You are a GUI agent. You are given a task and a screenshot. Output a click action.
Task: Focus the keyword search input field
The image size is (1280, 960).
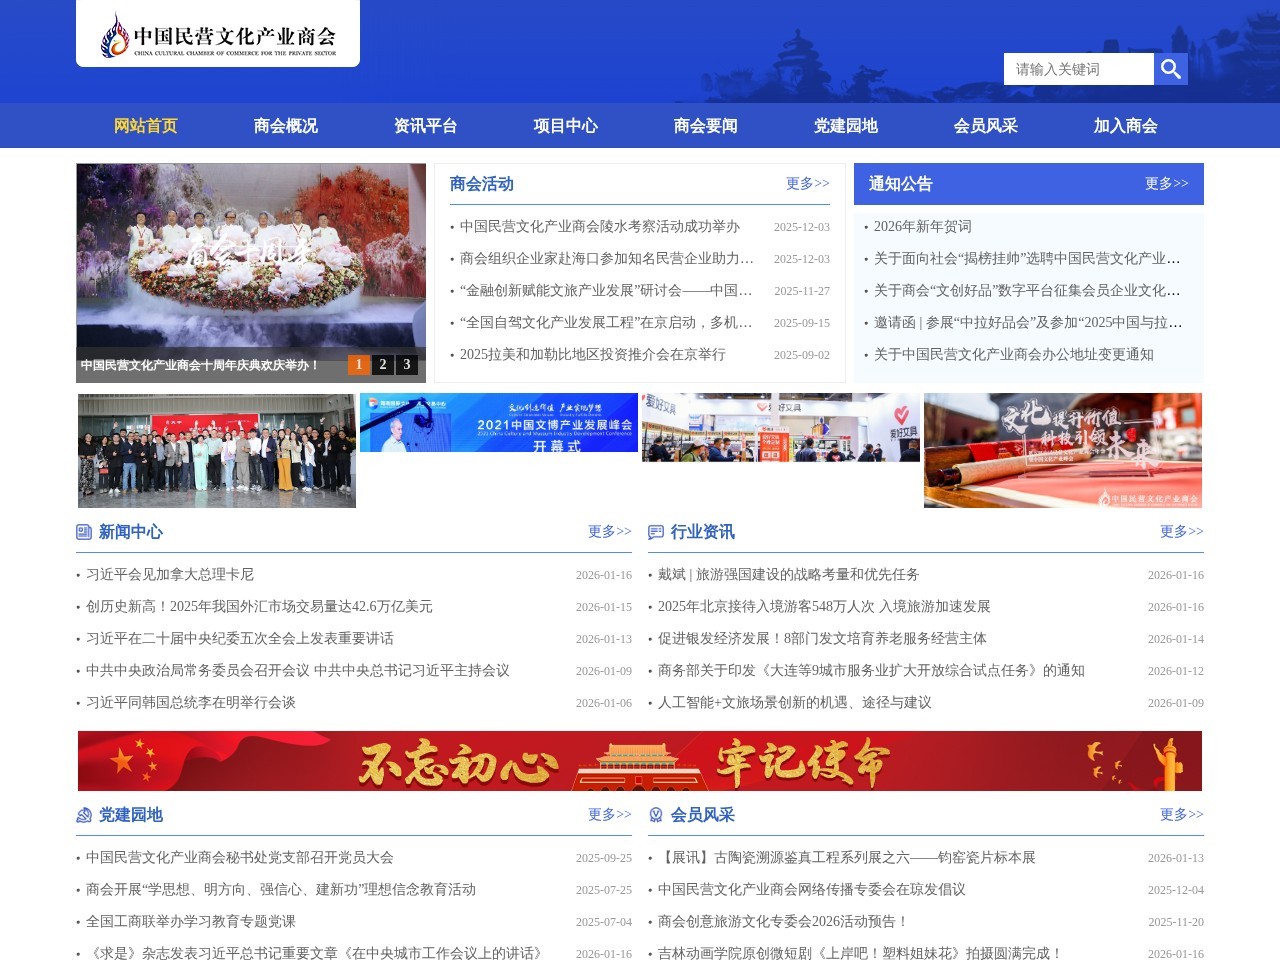1078,69
